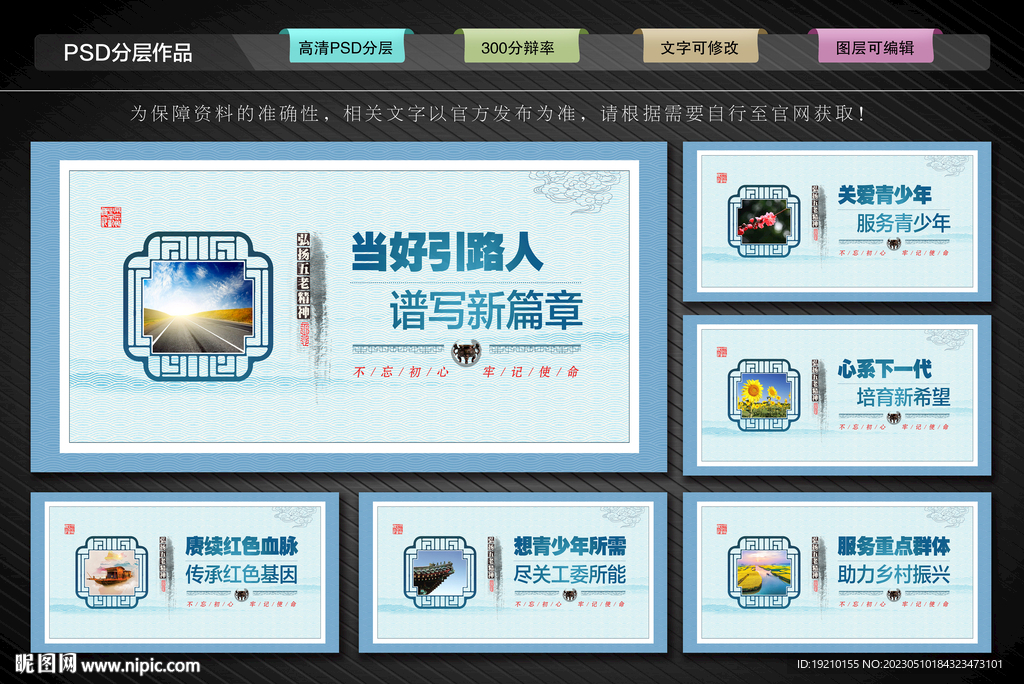Click the red seal stamp in large banner
The width and height of the screenshot is (1024, 684).
(110, 217)
